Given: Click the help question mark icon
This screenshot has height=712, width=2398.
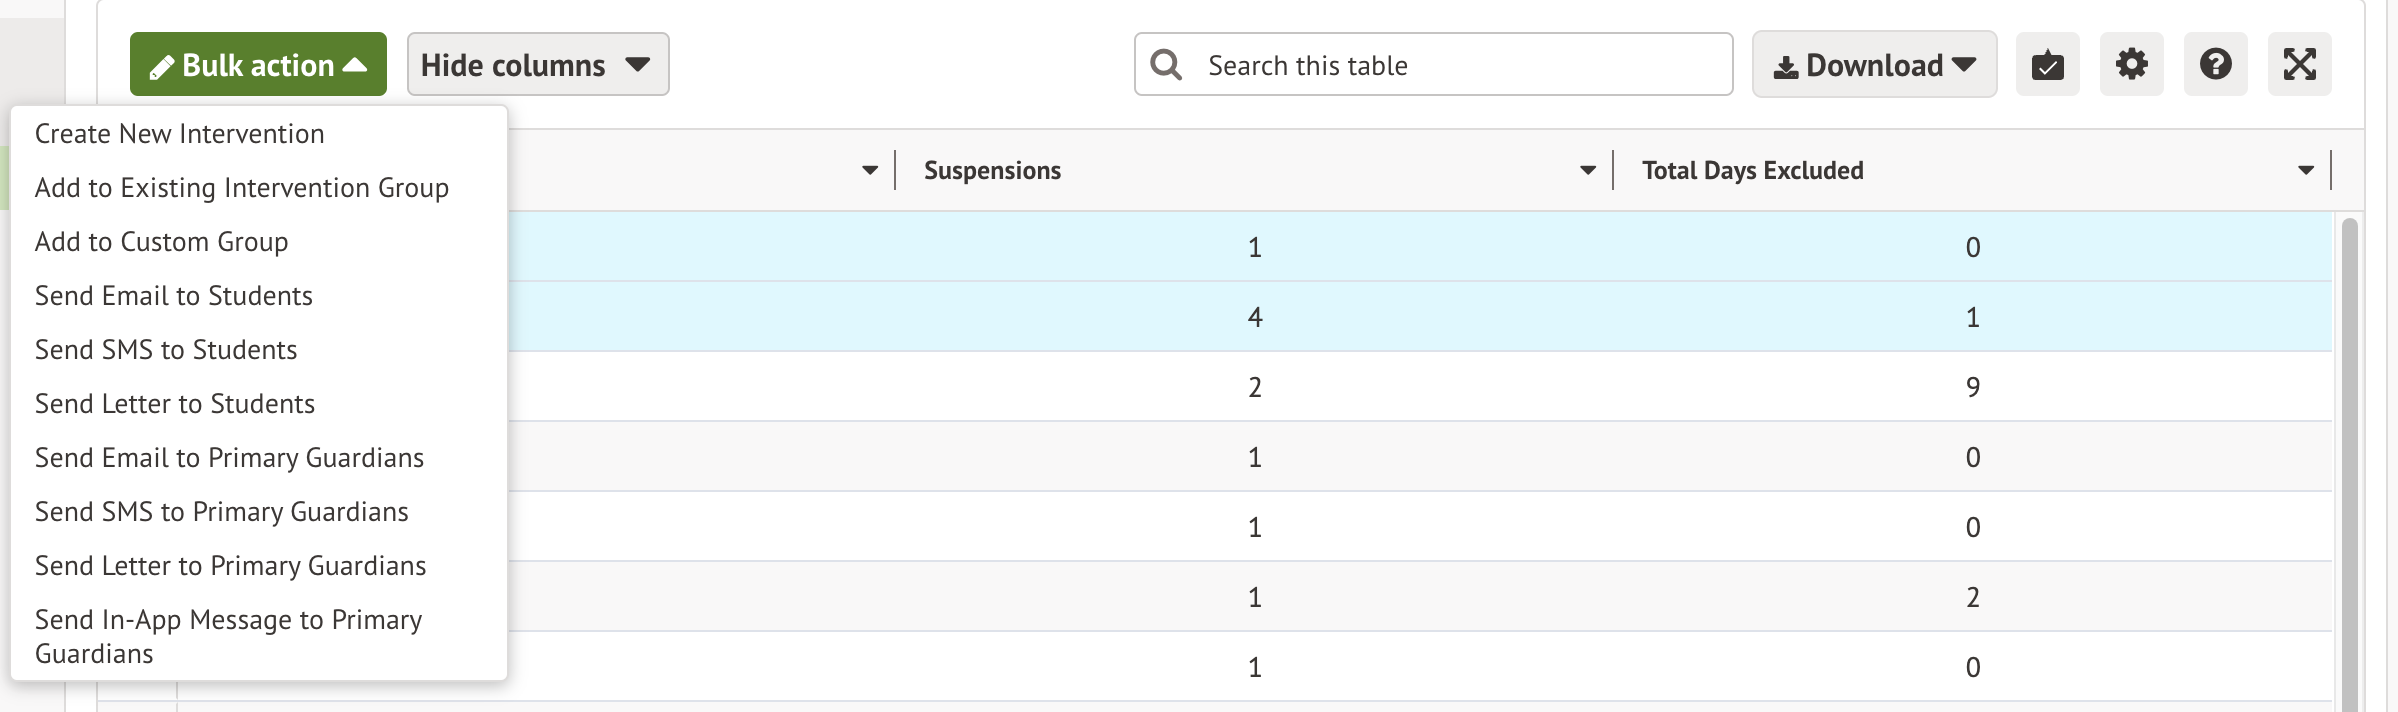Looking at the screenshot, I should click(2215, 65).
